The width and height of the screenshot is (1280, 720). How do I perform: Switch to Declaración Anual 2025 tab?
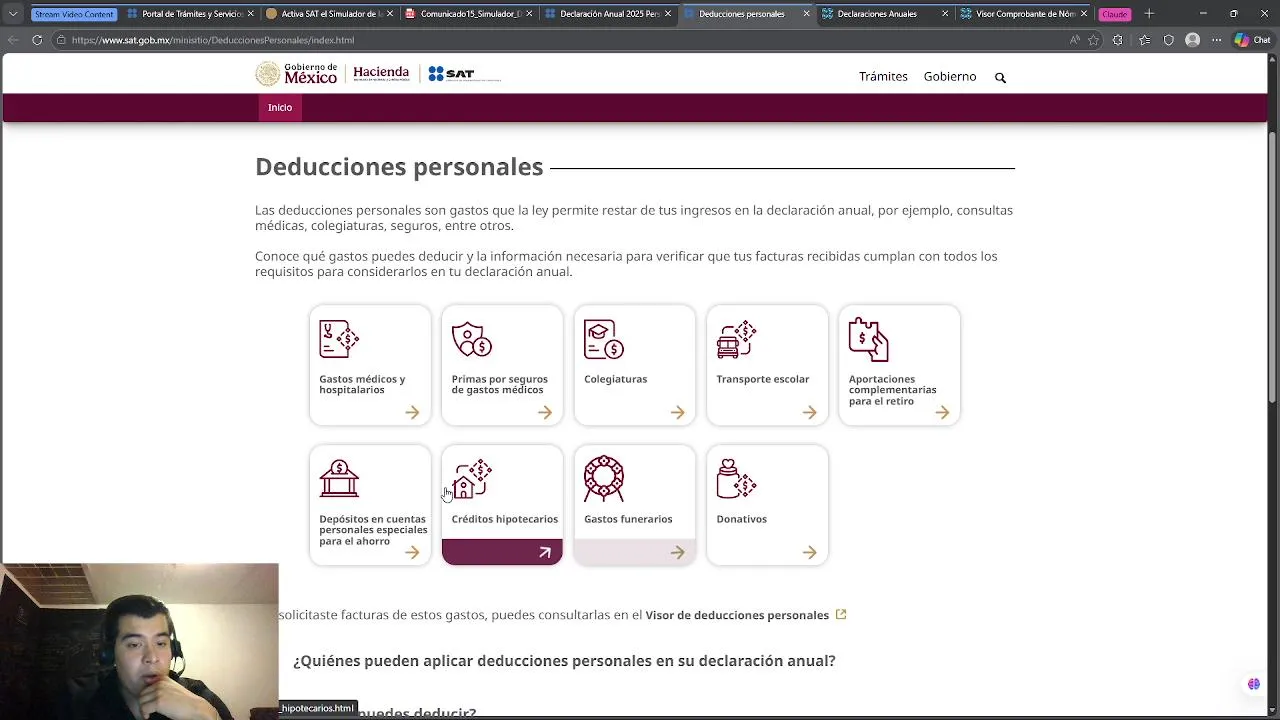point(608,14)
